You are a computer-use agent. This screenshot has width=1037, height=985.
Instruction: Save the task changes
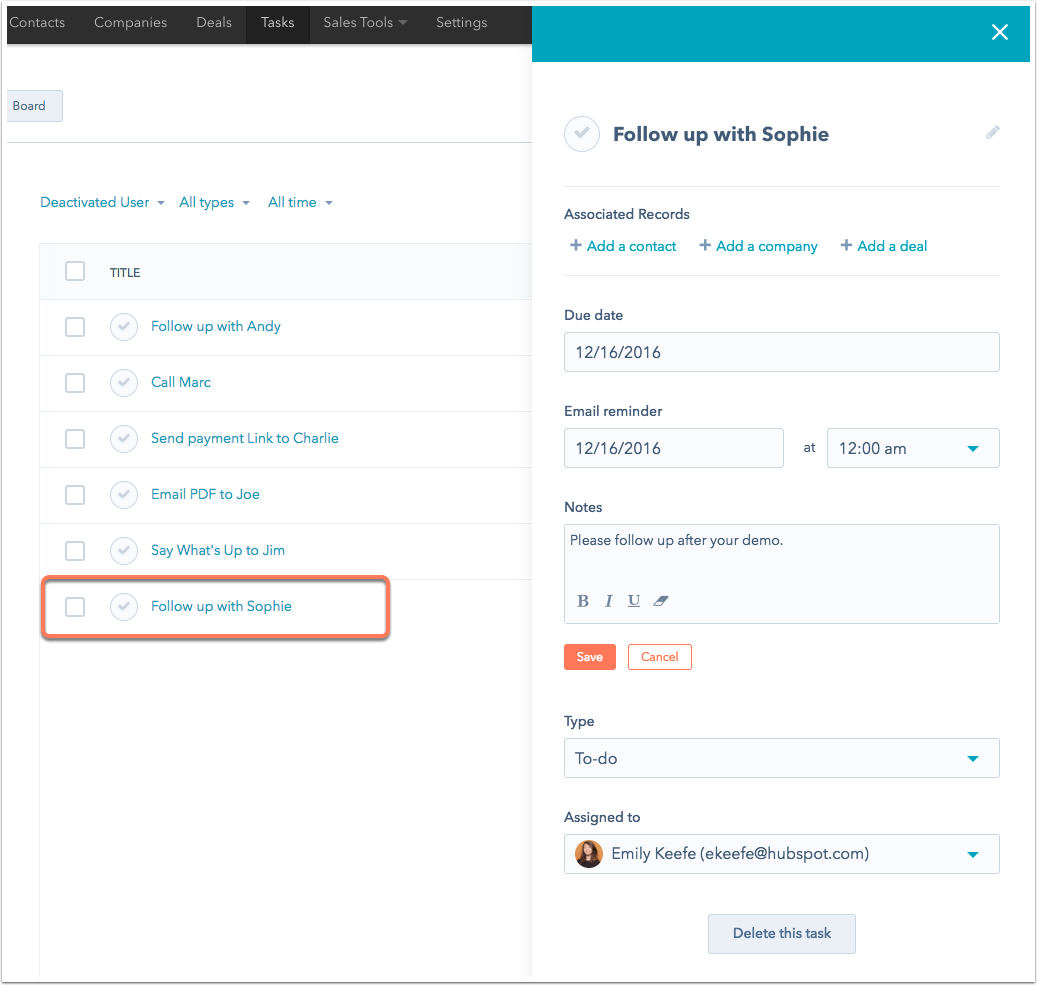(589, 657)
